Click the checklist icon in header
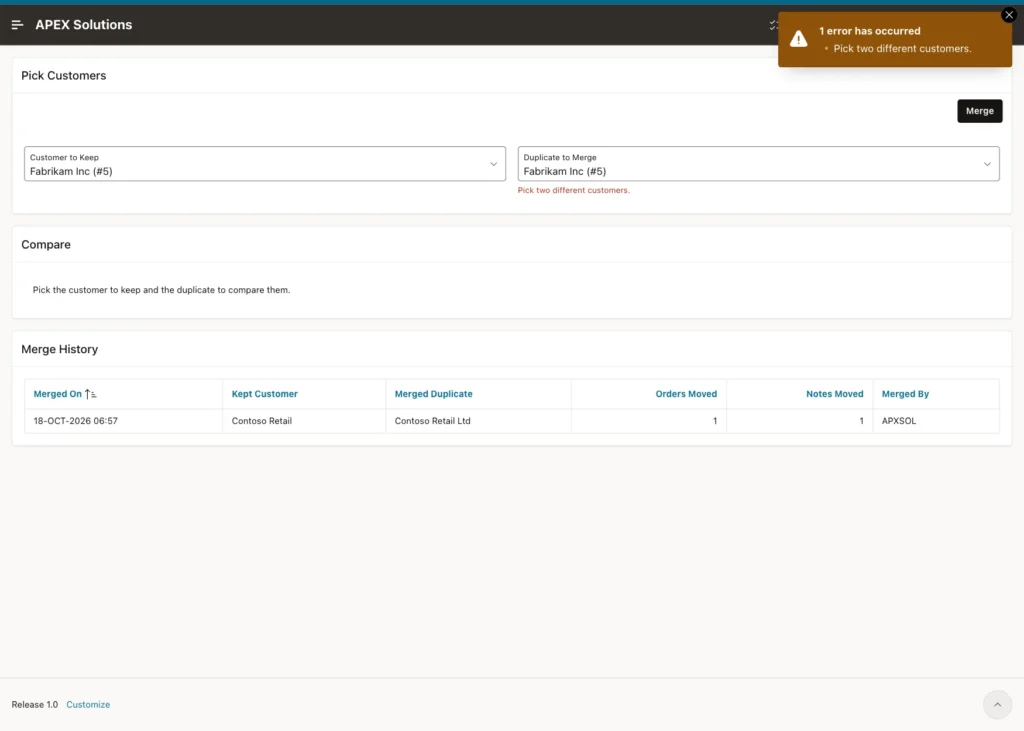Screen dimensions: 1024x731 tap(773, 25)
